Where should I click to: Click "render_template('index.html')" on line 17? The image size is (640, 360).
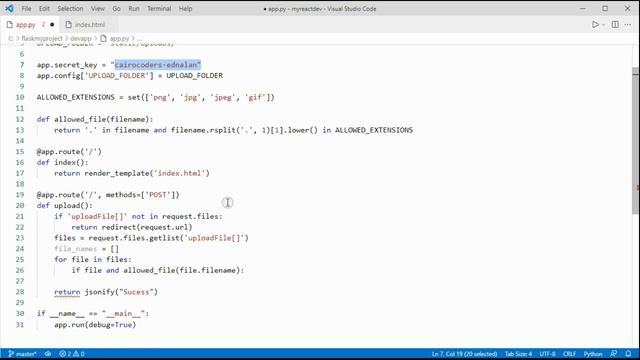coord(147,173)
